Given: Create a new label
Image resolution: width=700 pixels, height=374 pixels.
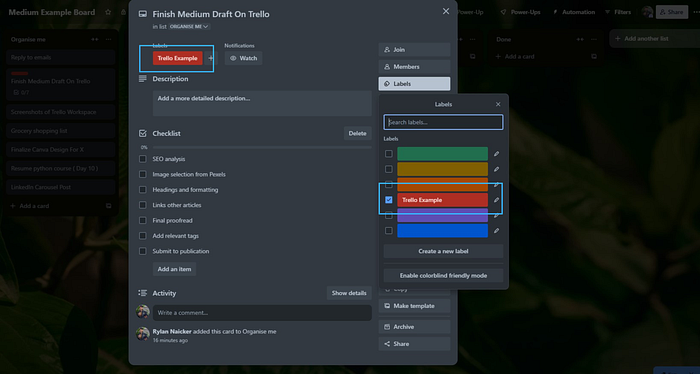Looking at the screenshot, I should coord(443,251).
